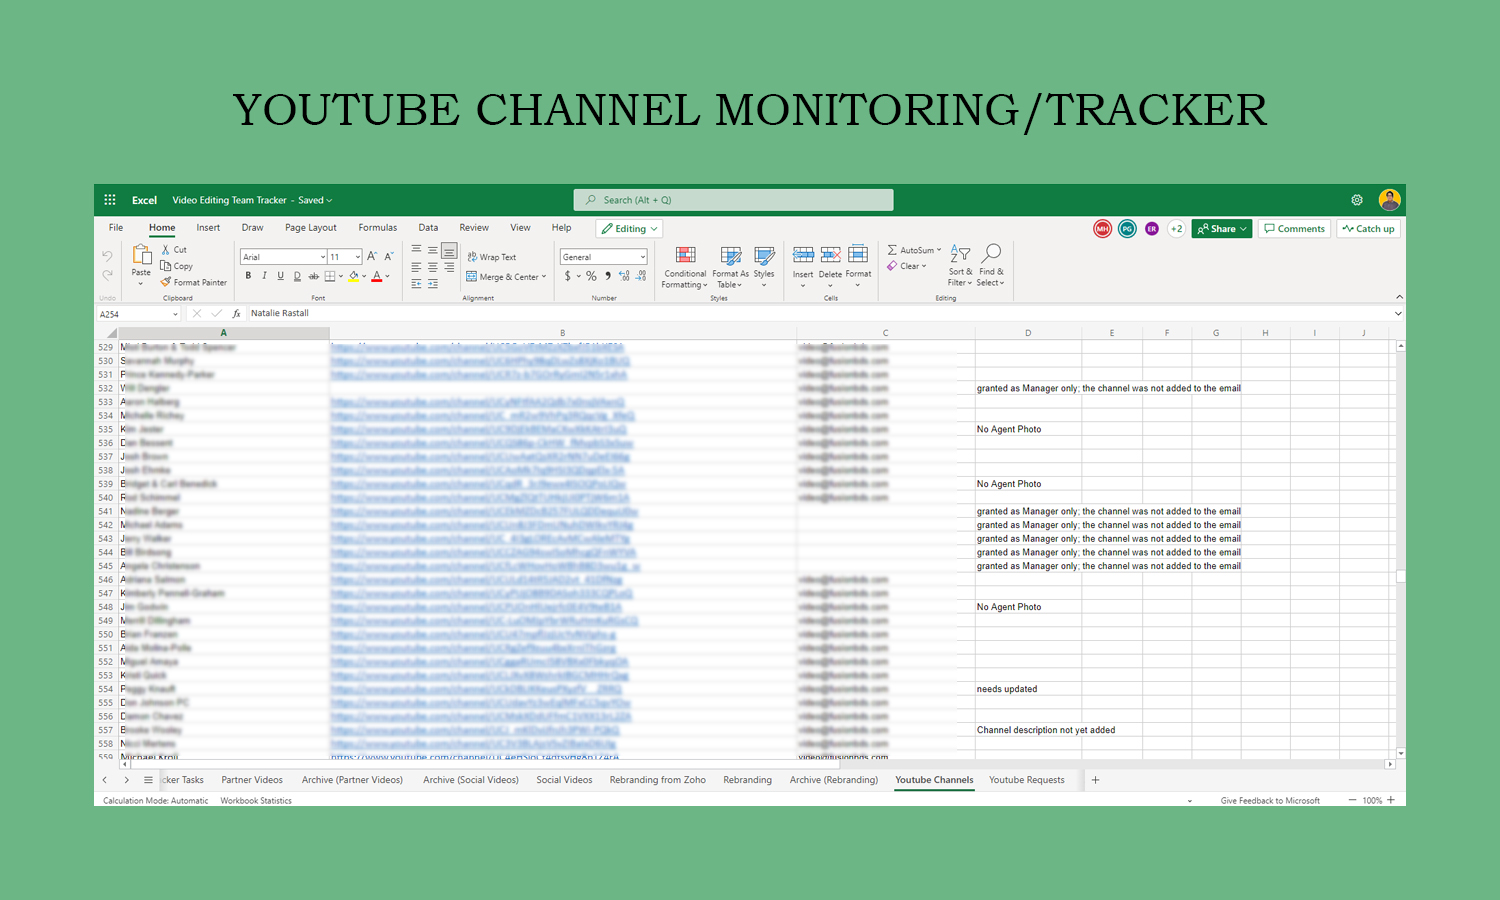Decrease cell indent

click(416, 284)
